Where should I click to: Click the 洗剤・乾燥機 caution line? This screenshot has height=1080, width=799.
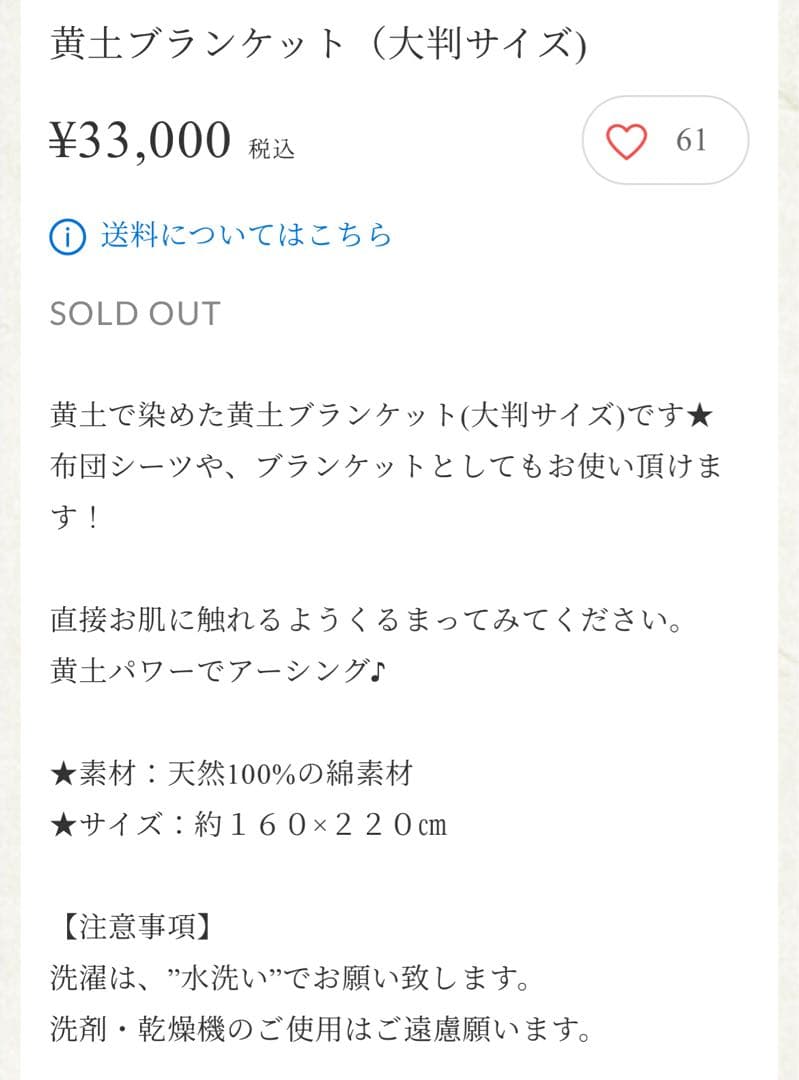(x=320, y=1028)
